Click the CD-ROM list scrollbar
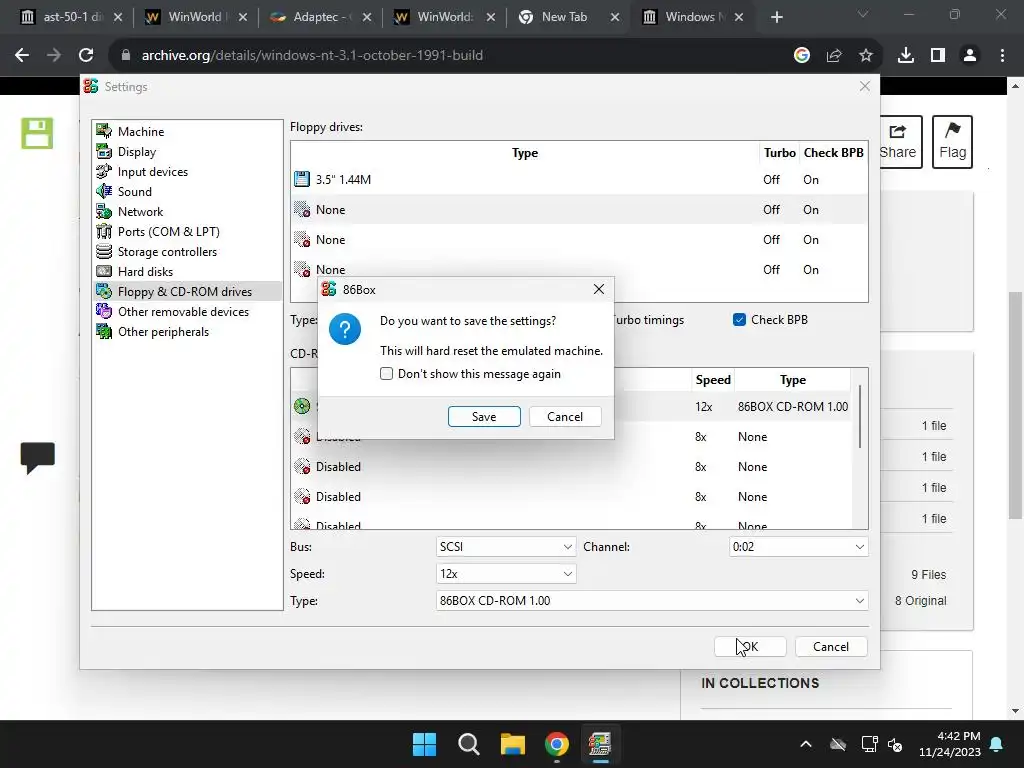 pyautogui.click(x=860, y=417)
